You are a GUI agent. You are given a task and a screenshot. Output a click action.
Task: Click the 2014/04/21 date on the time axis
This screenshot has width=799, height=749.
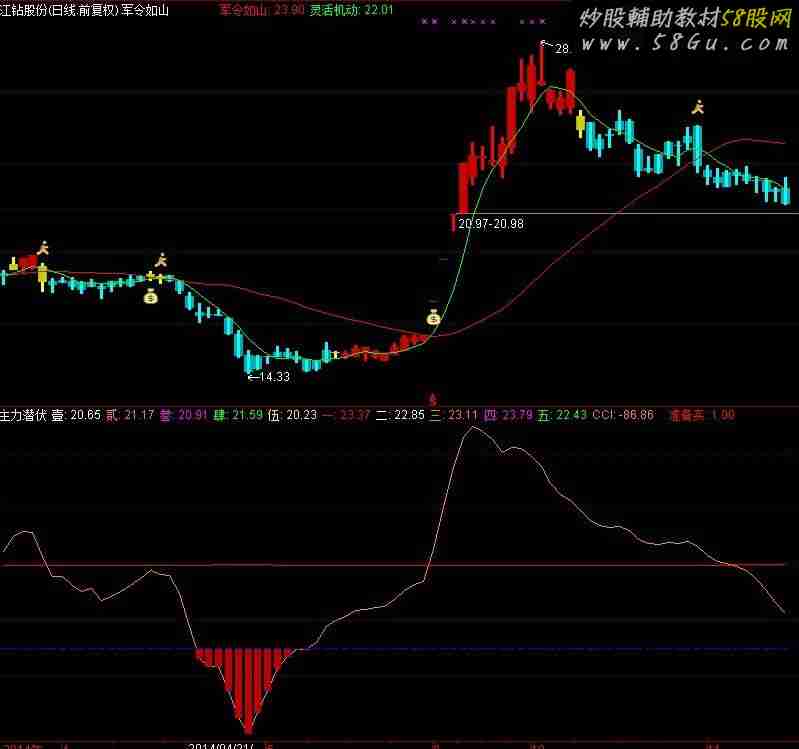(x=224, y=745)
